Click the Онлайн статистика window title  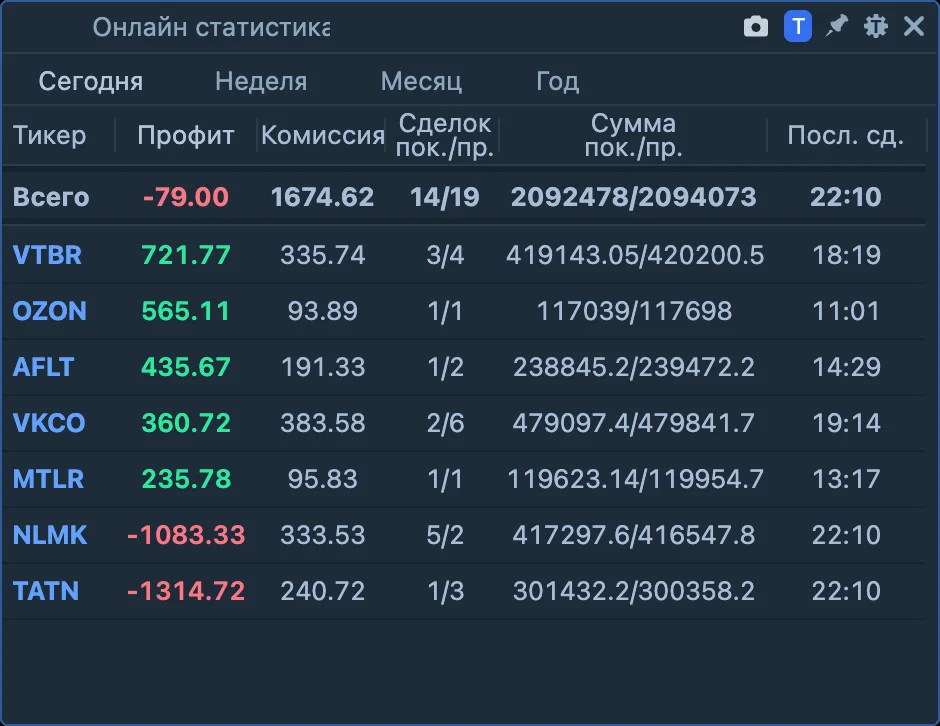tap(211, 28)
